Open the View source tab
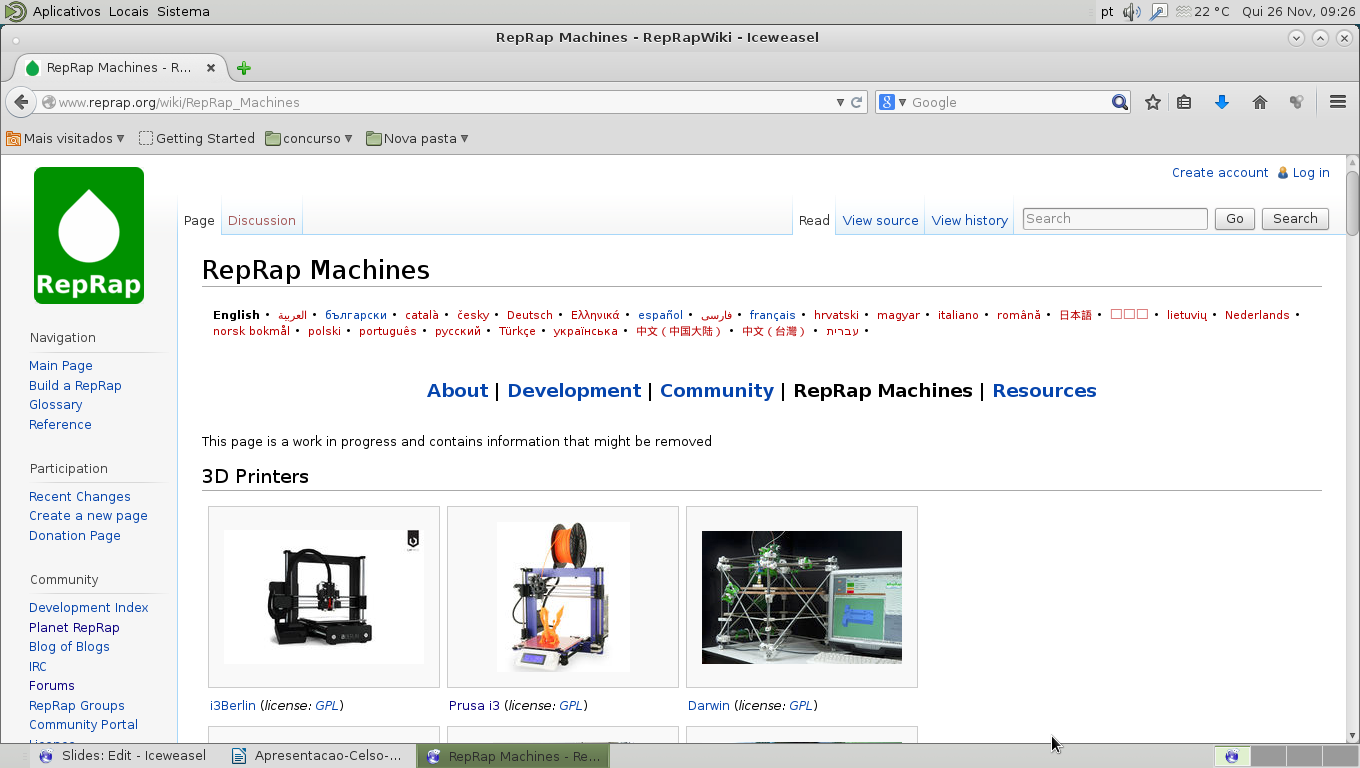Viewport: 1360px width, 768px height. [x=880, y=220]
